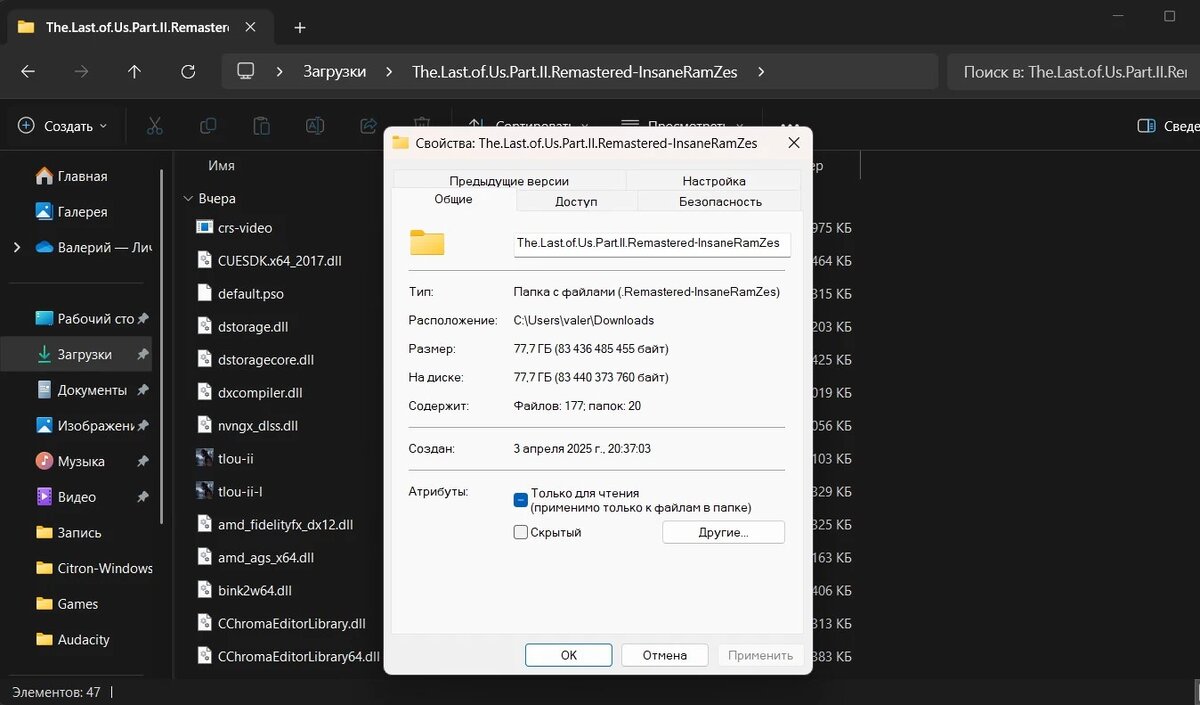Edit the folder name field
Screen dimensions: 1200x705
tap(652, 244)
